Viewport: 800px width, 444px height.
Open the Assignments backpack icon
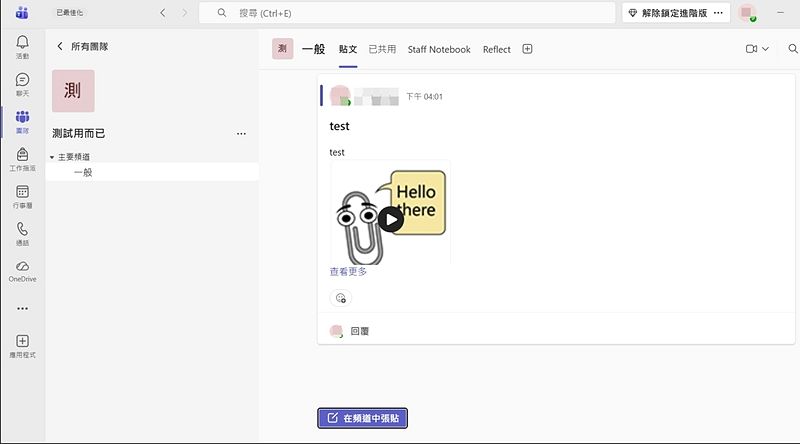(22, 159)
